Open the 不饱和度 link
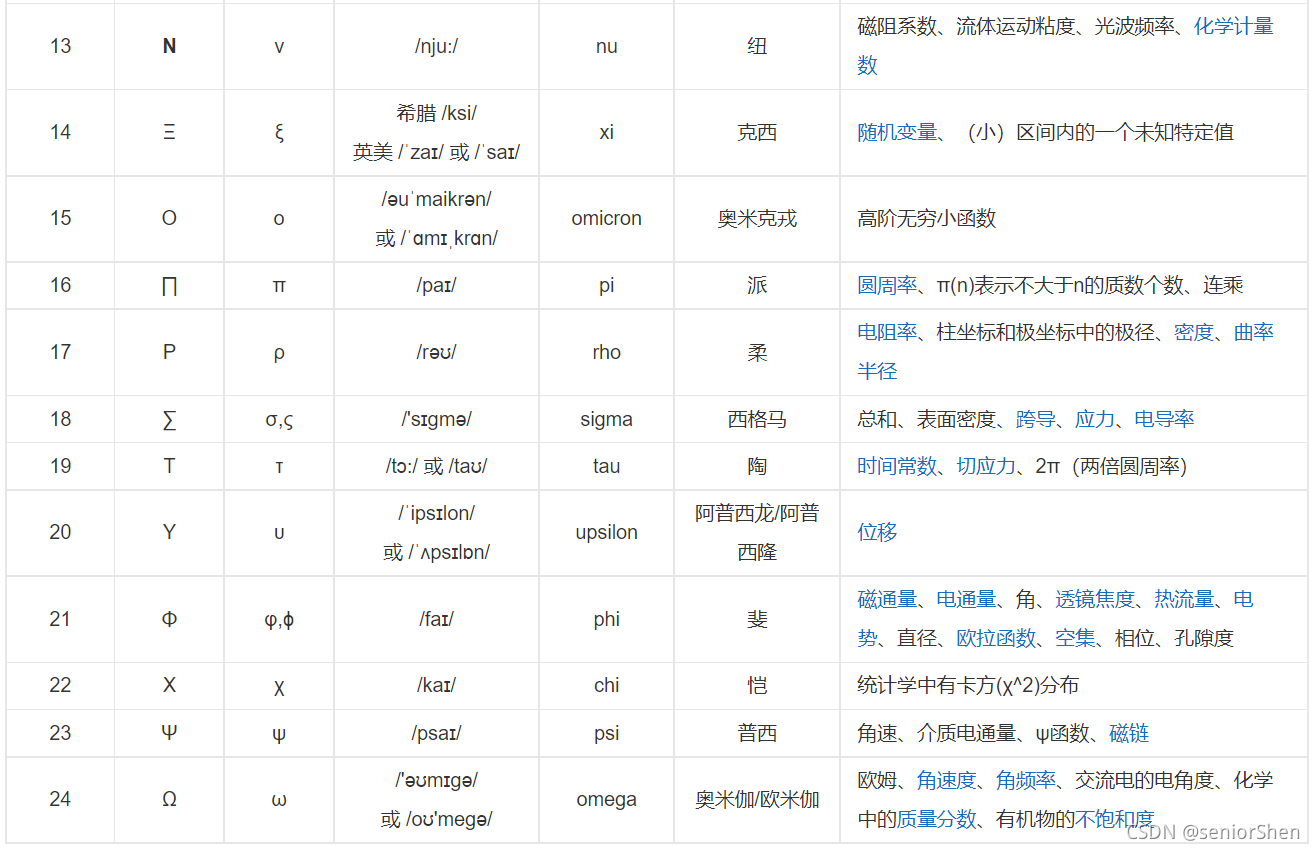1315x850 pixels. (1115, 819)
